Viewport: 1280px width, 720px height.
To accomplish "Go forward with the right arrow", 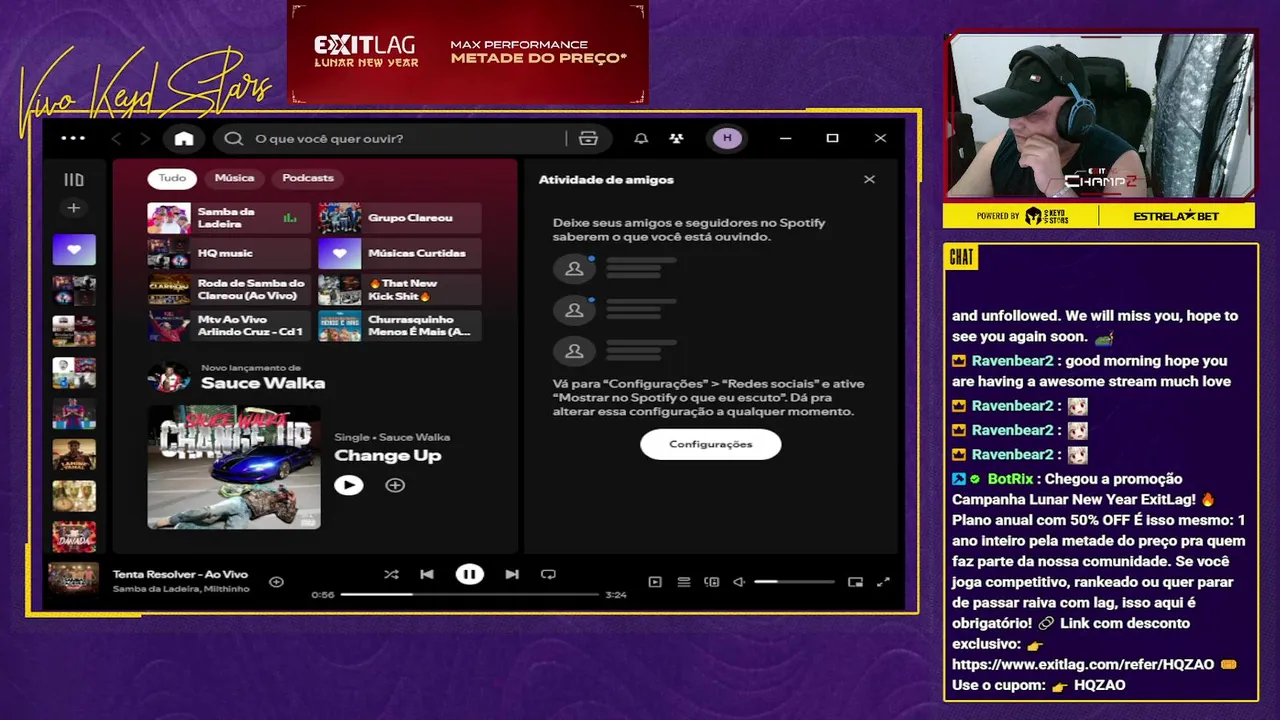I will tap(145, 139).
